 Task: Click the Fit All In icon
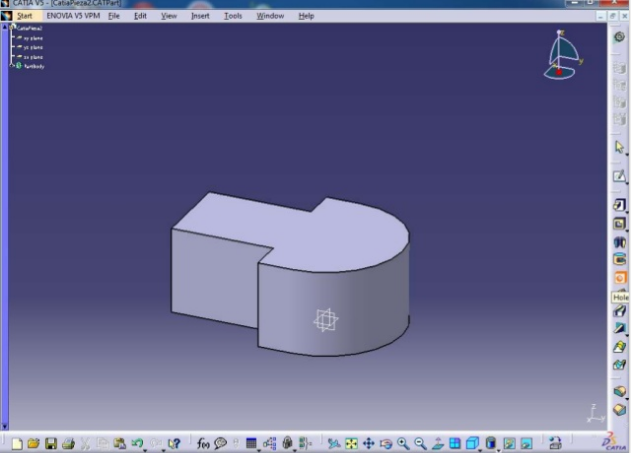351,443
